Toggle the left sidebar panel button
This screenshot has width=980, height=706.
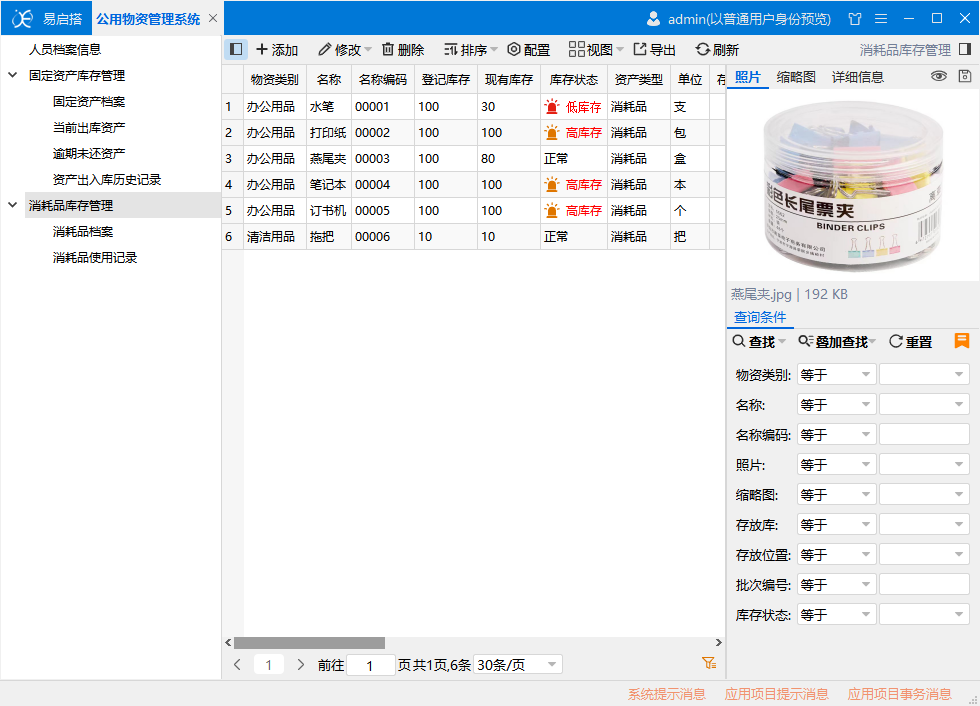tap(235, 50)
